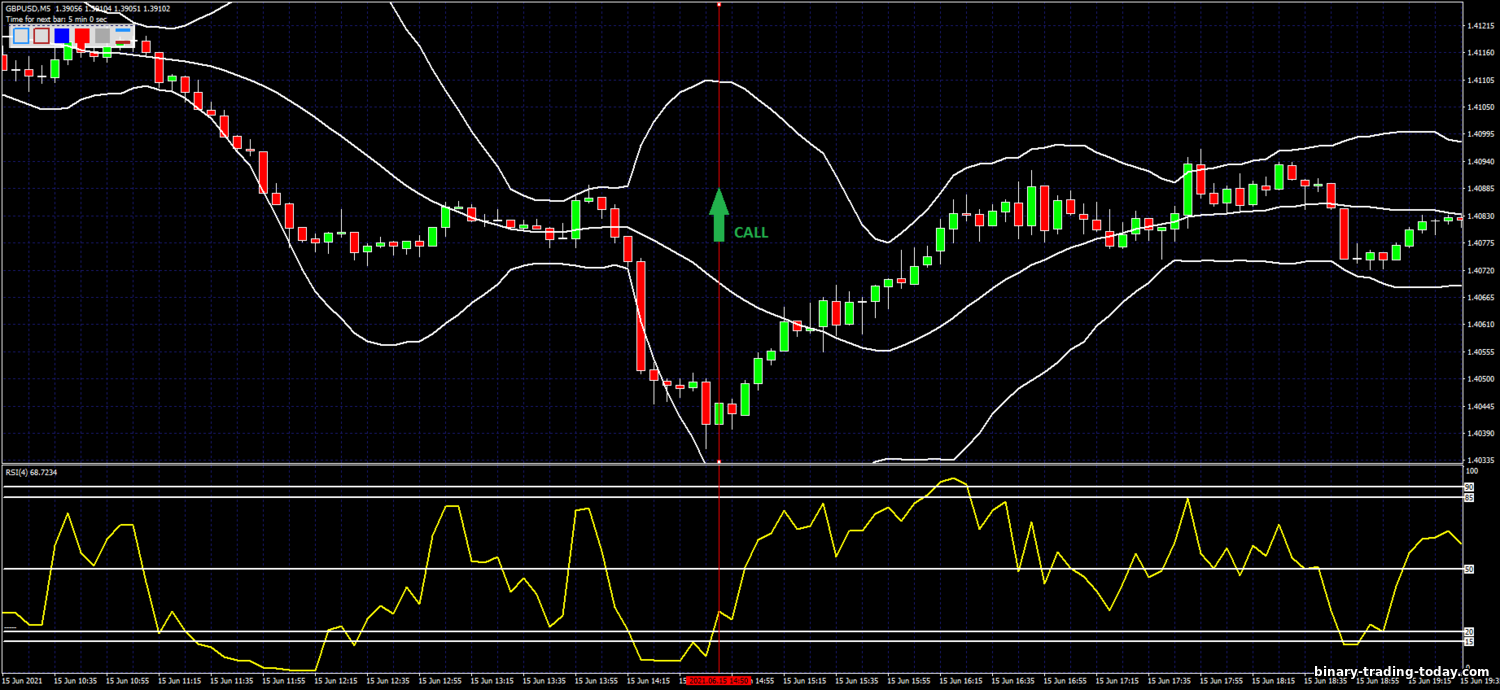Select the solid red square button
Viewport: 1500px width, 690px height.
(x=82, y=36)
